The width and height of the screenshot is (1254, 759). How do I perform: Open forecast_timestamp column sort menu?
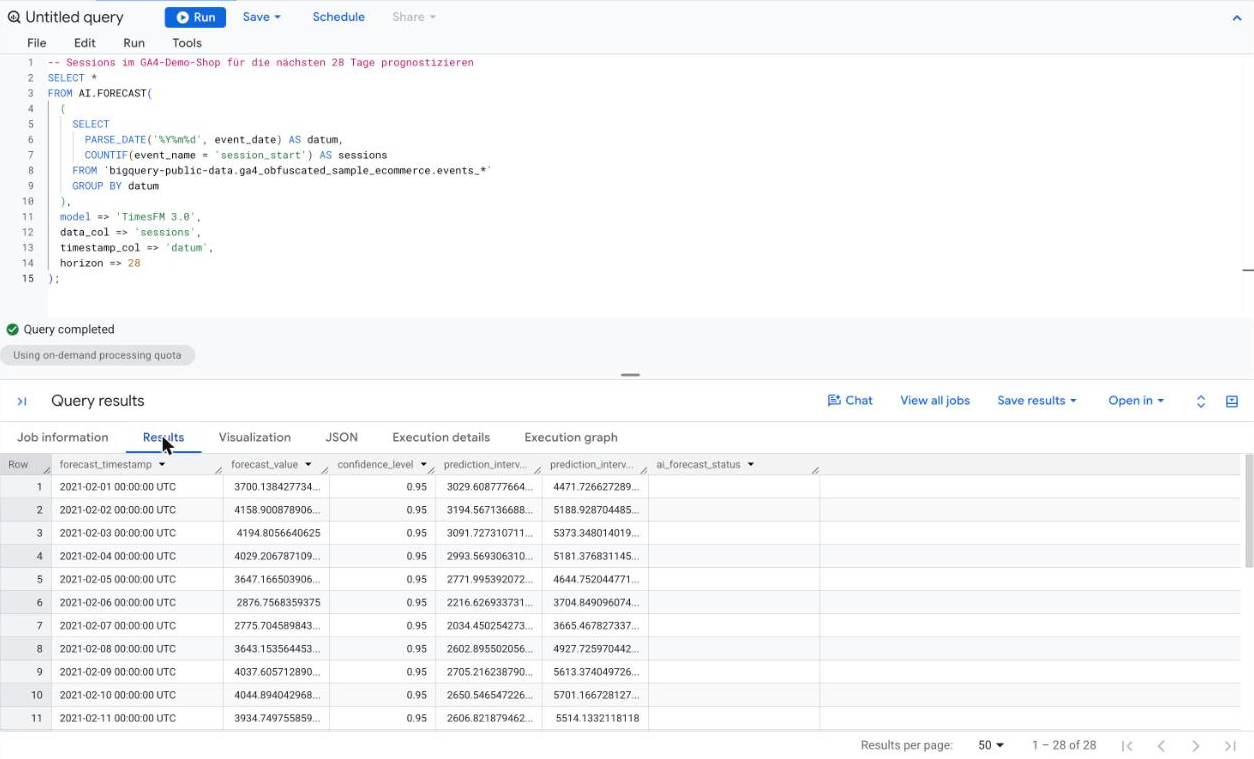coord(162,465)
